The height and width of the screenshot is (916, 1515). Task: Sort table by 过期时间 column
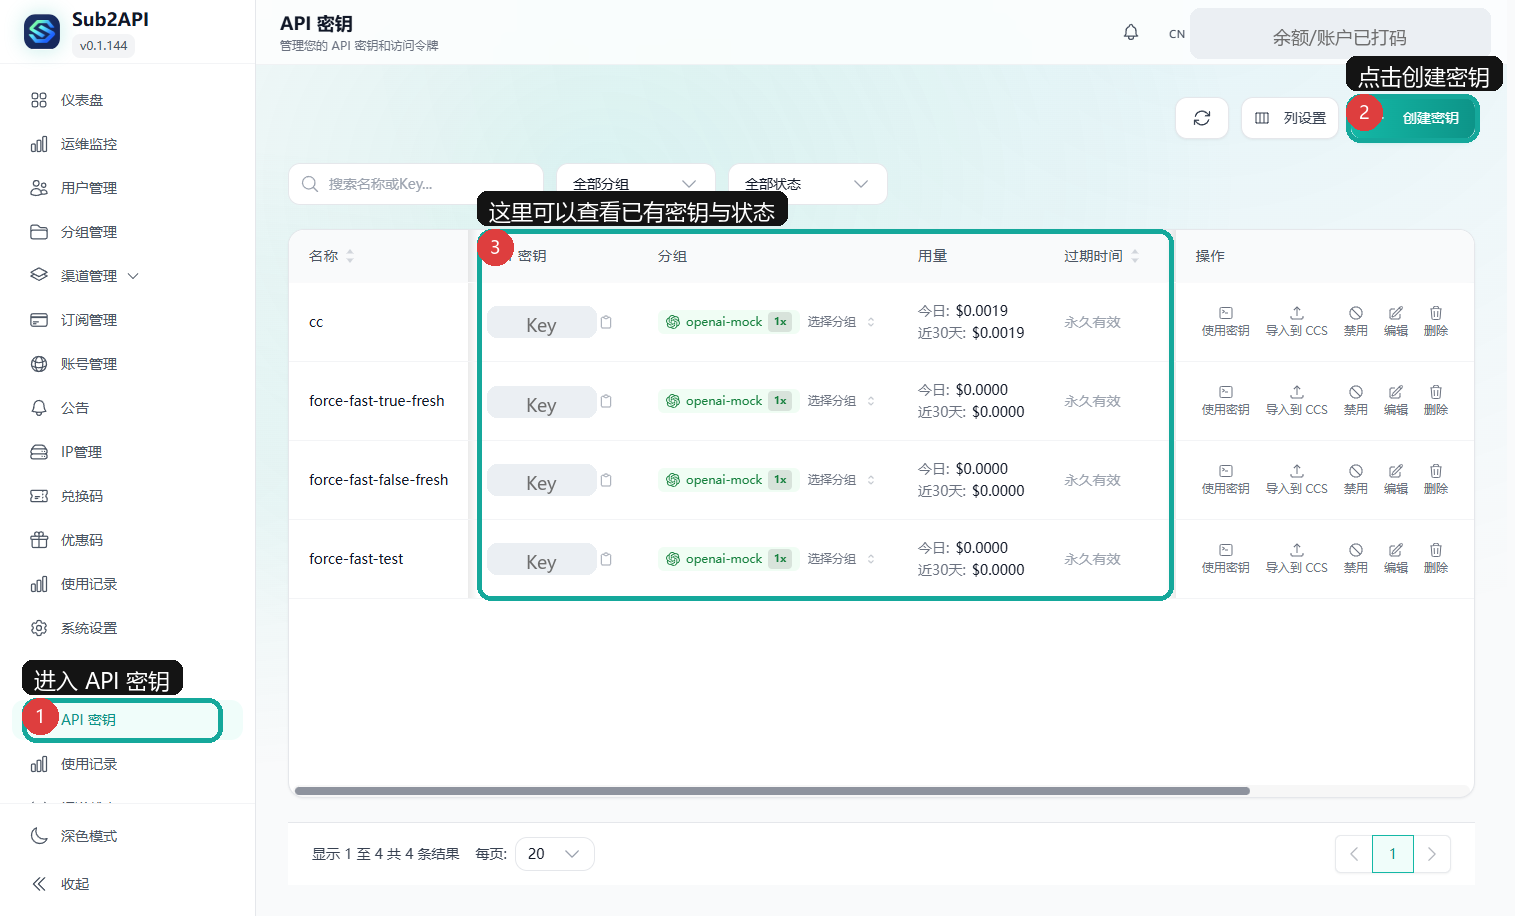pos(1101,256)
